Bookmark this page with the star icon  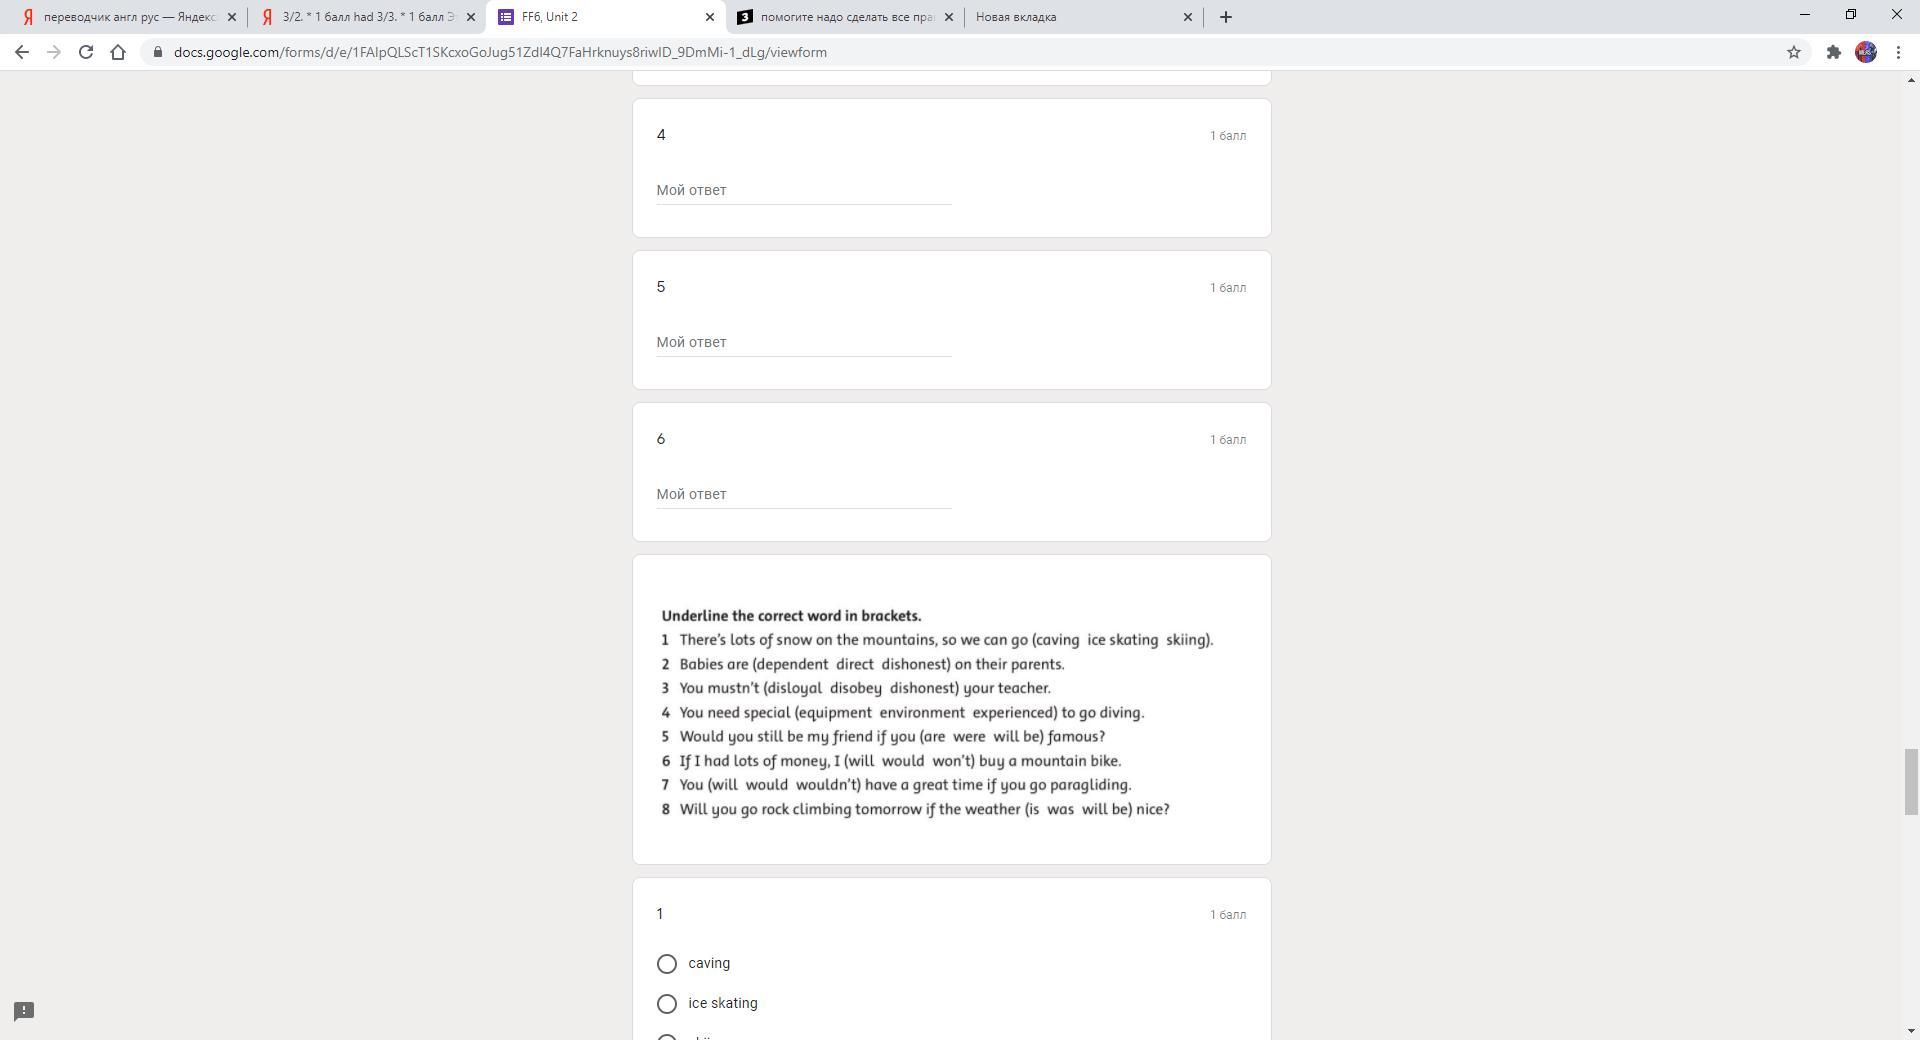1793,52
